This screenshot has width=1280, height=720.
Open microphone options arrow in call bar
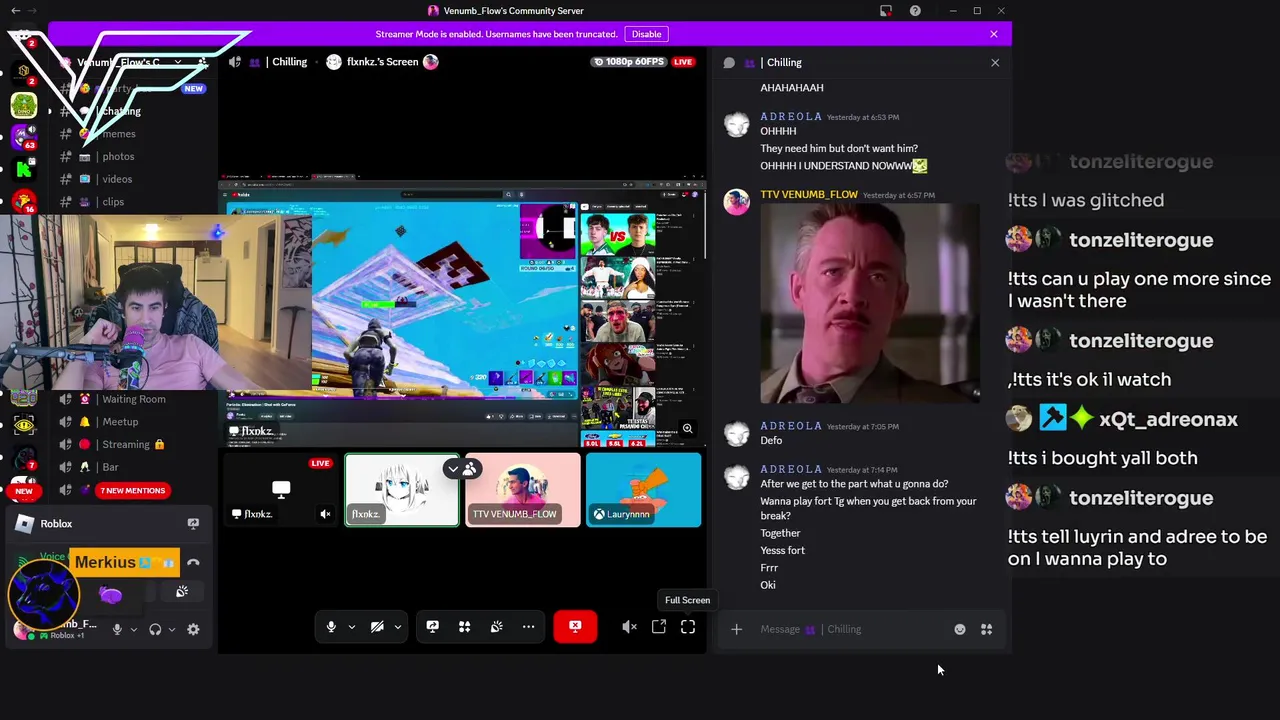click(351, 627)
